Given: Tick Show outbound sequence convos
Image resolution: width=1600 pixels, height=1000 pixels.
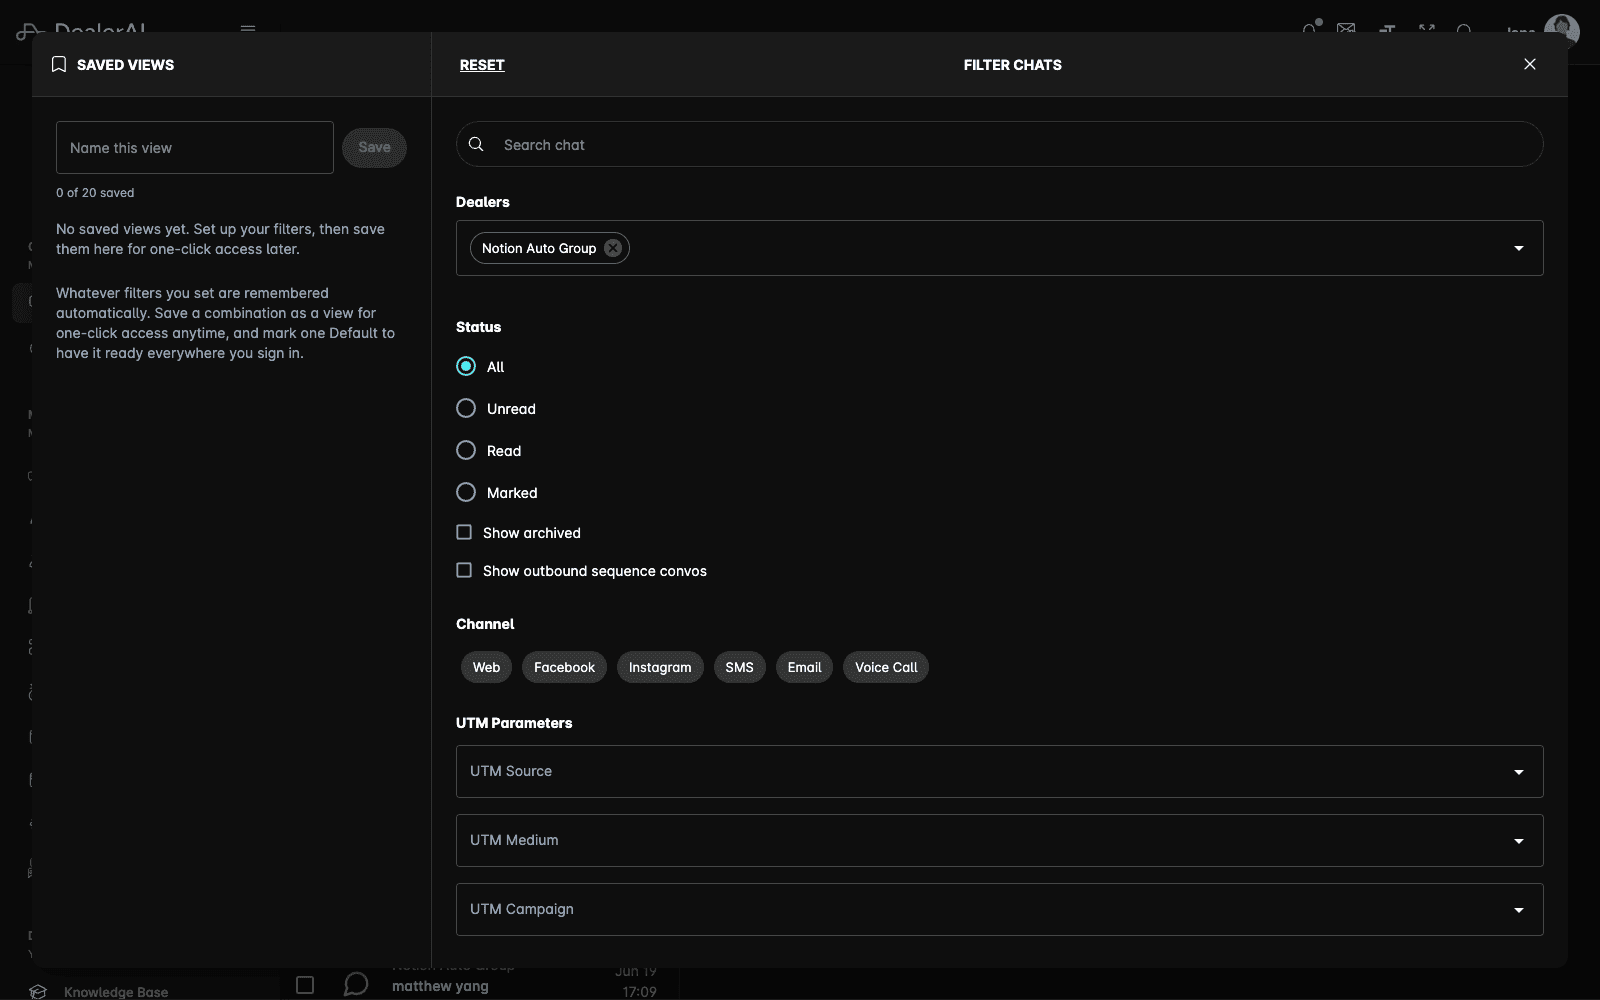Looking at the screenshot, I should point(464,570).
